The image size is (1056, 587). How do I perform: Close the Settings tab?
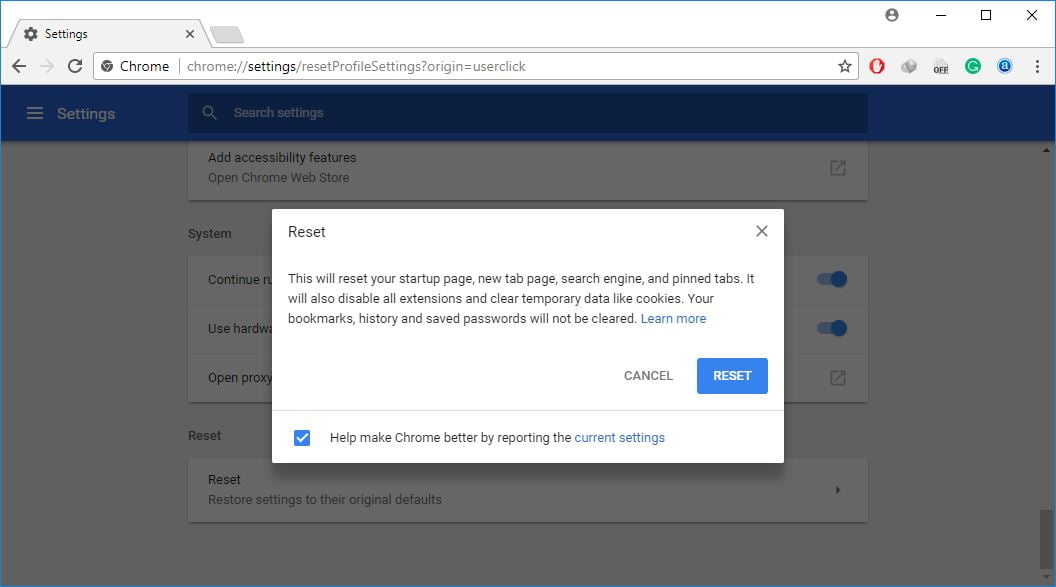(x=190, y=34)
